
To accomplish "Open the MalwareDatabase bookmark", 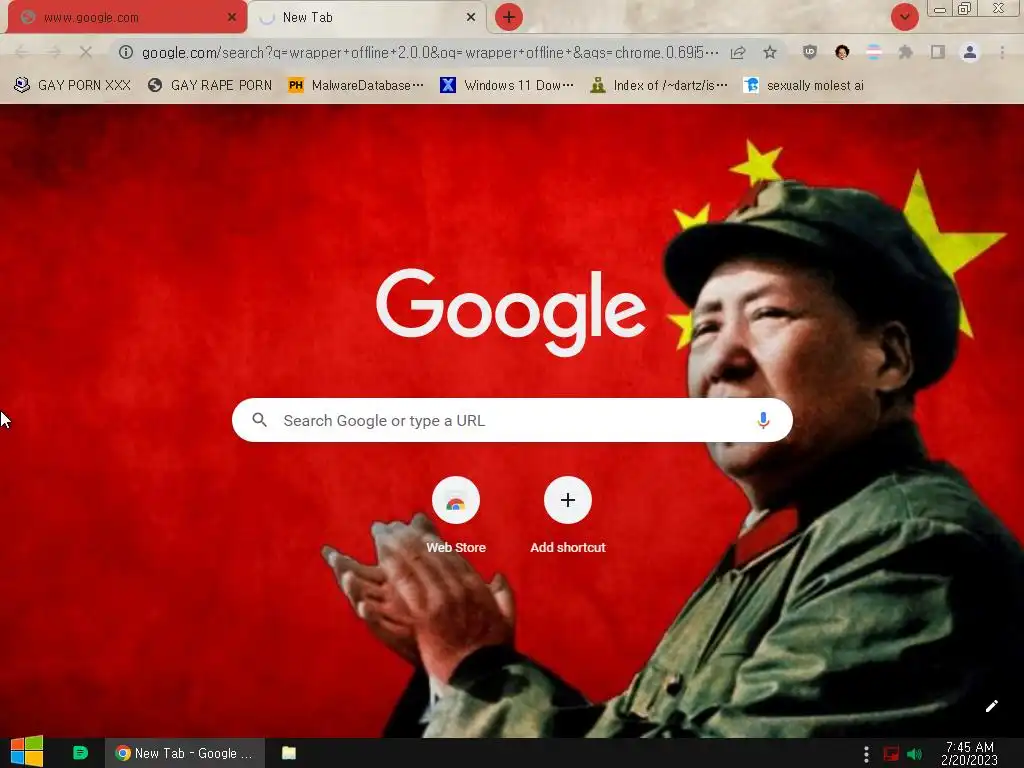I will click(x=356, y=85).
